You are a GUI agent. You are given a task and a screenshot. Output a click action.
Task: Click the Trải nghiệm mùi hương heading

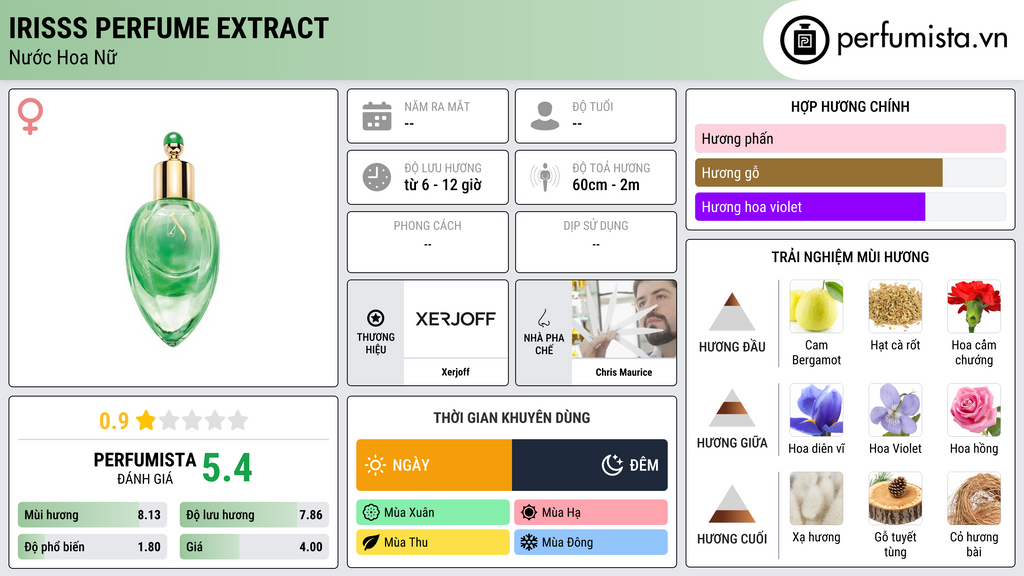coord(850,257)
